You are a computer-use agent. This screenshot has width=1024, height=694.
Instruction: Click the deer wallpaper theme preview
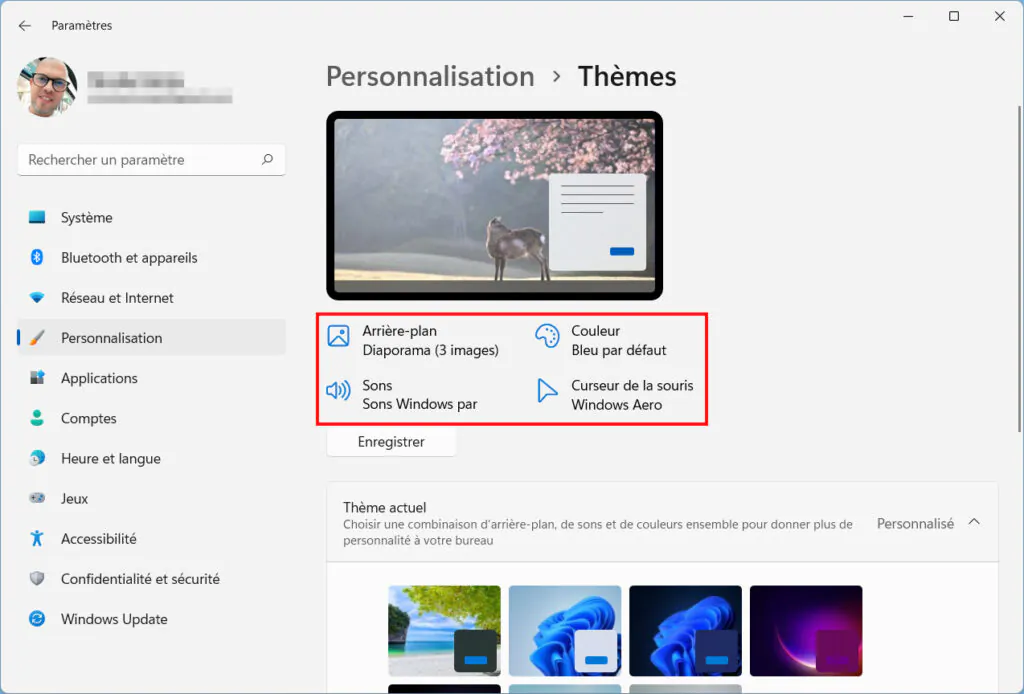pos(494,206)
